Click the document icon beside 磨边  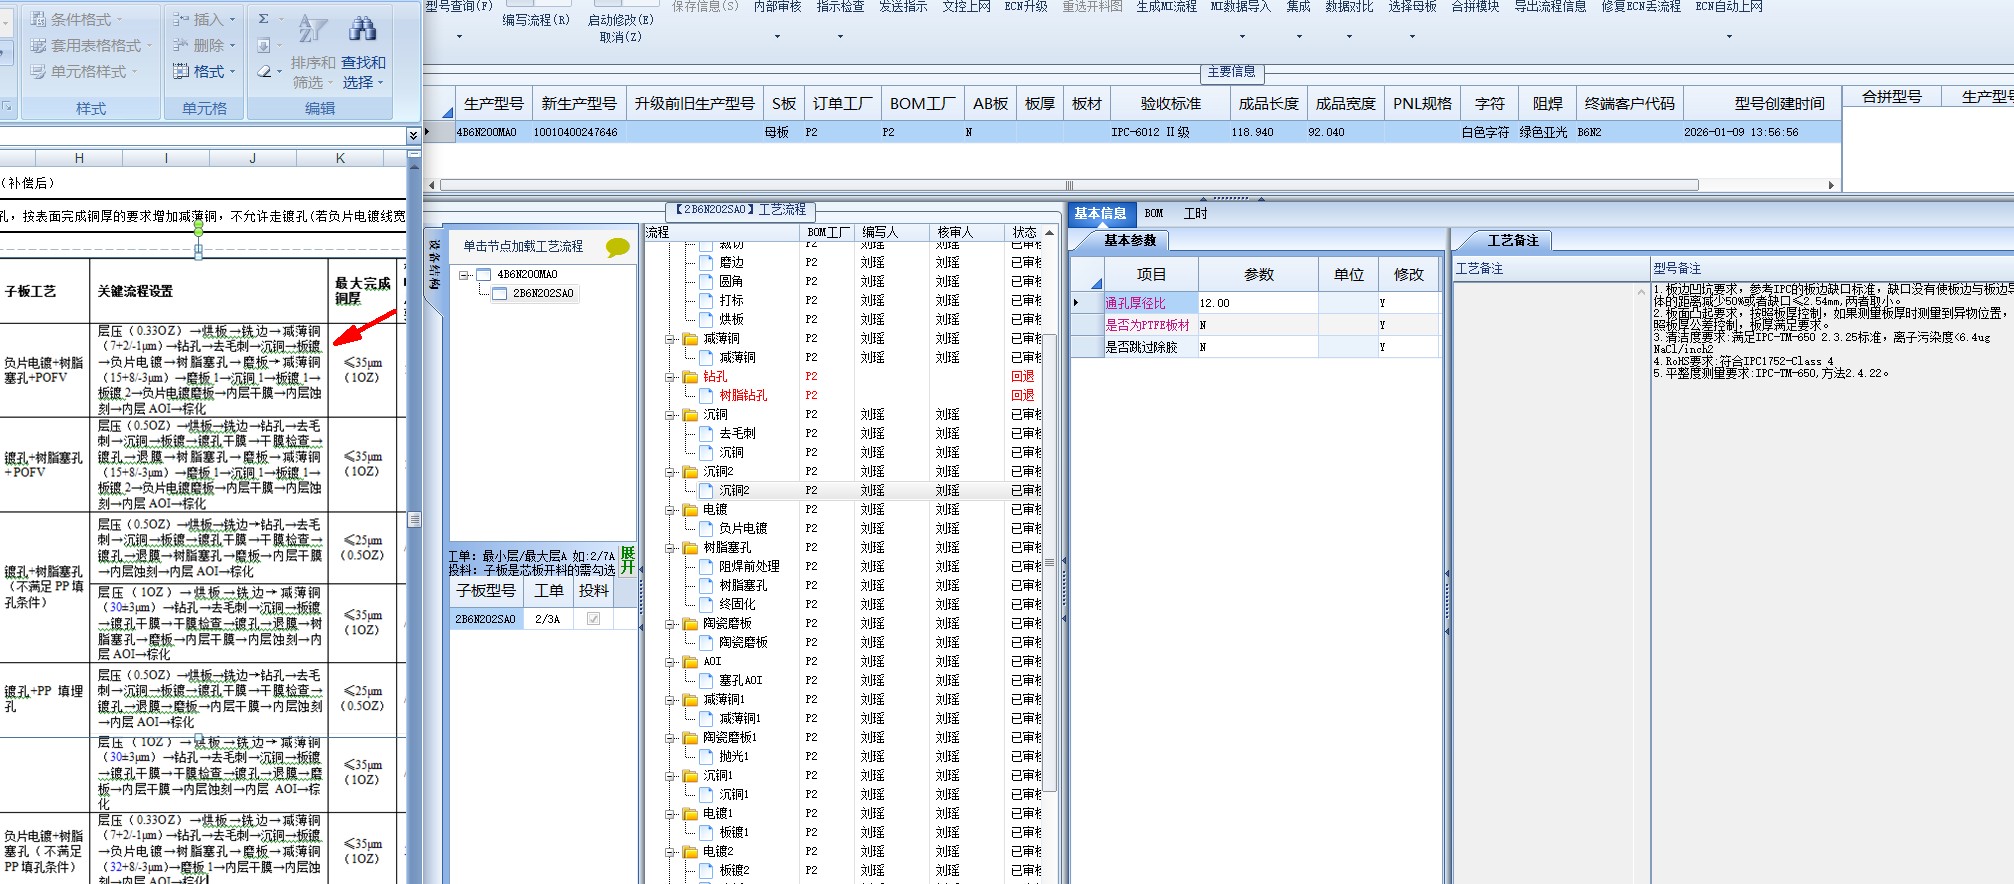(706, 263)
